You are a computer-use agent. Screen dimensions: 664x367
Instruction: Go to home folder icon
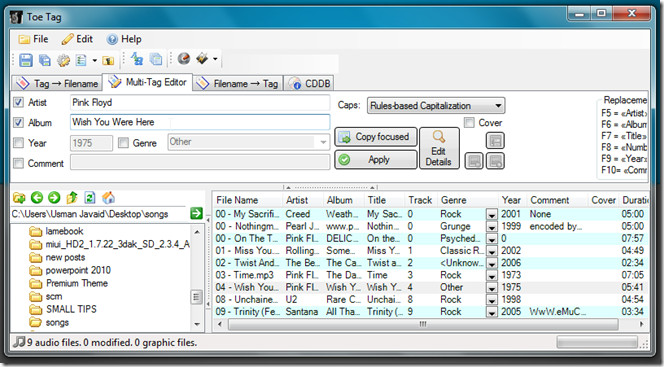[108, 197]
